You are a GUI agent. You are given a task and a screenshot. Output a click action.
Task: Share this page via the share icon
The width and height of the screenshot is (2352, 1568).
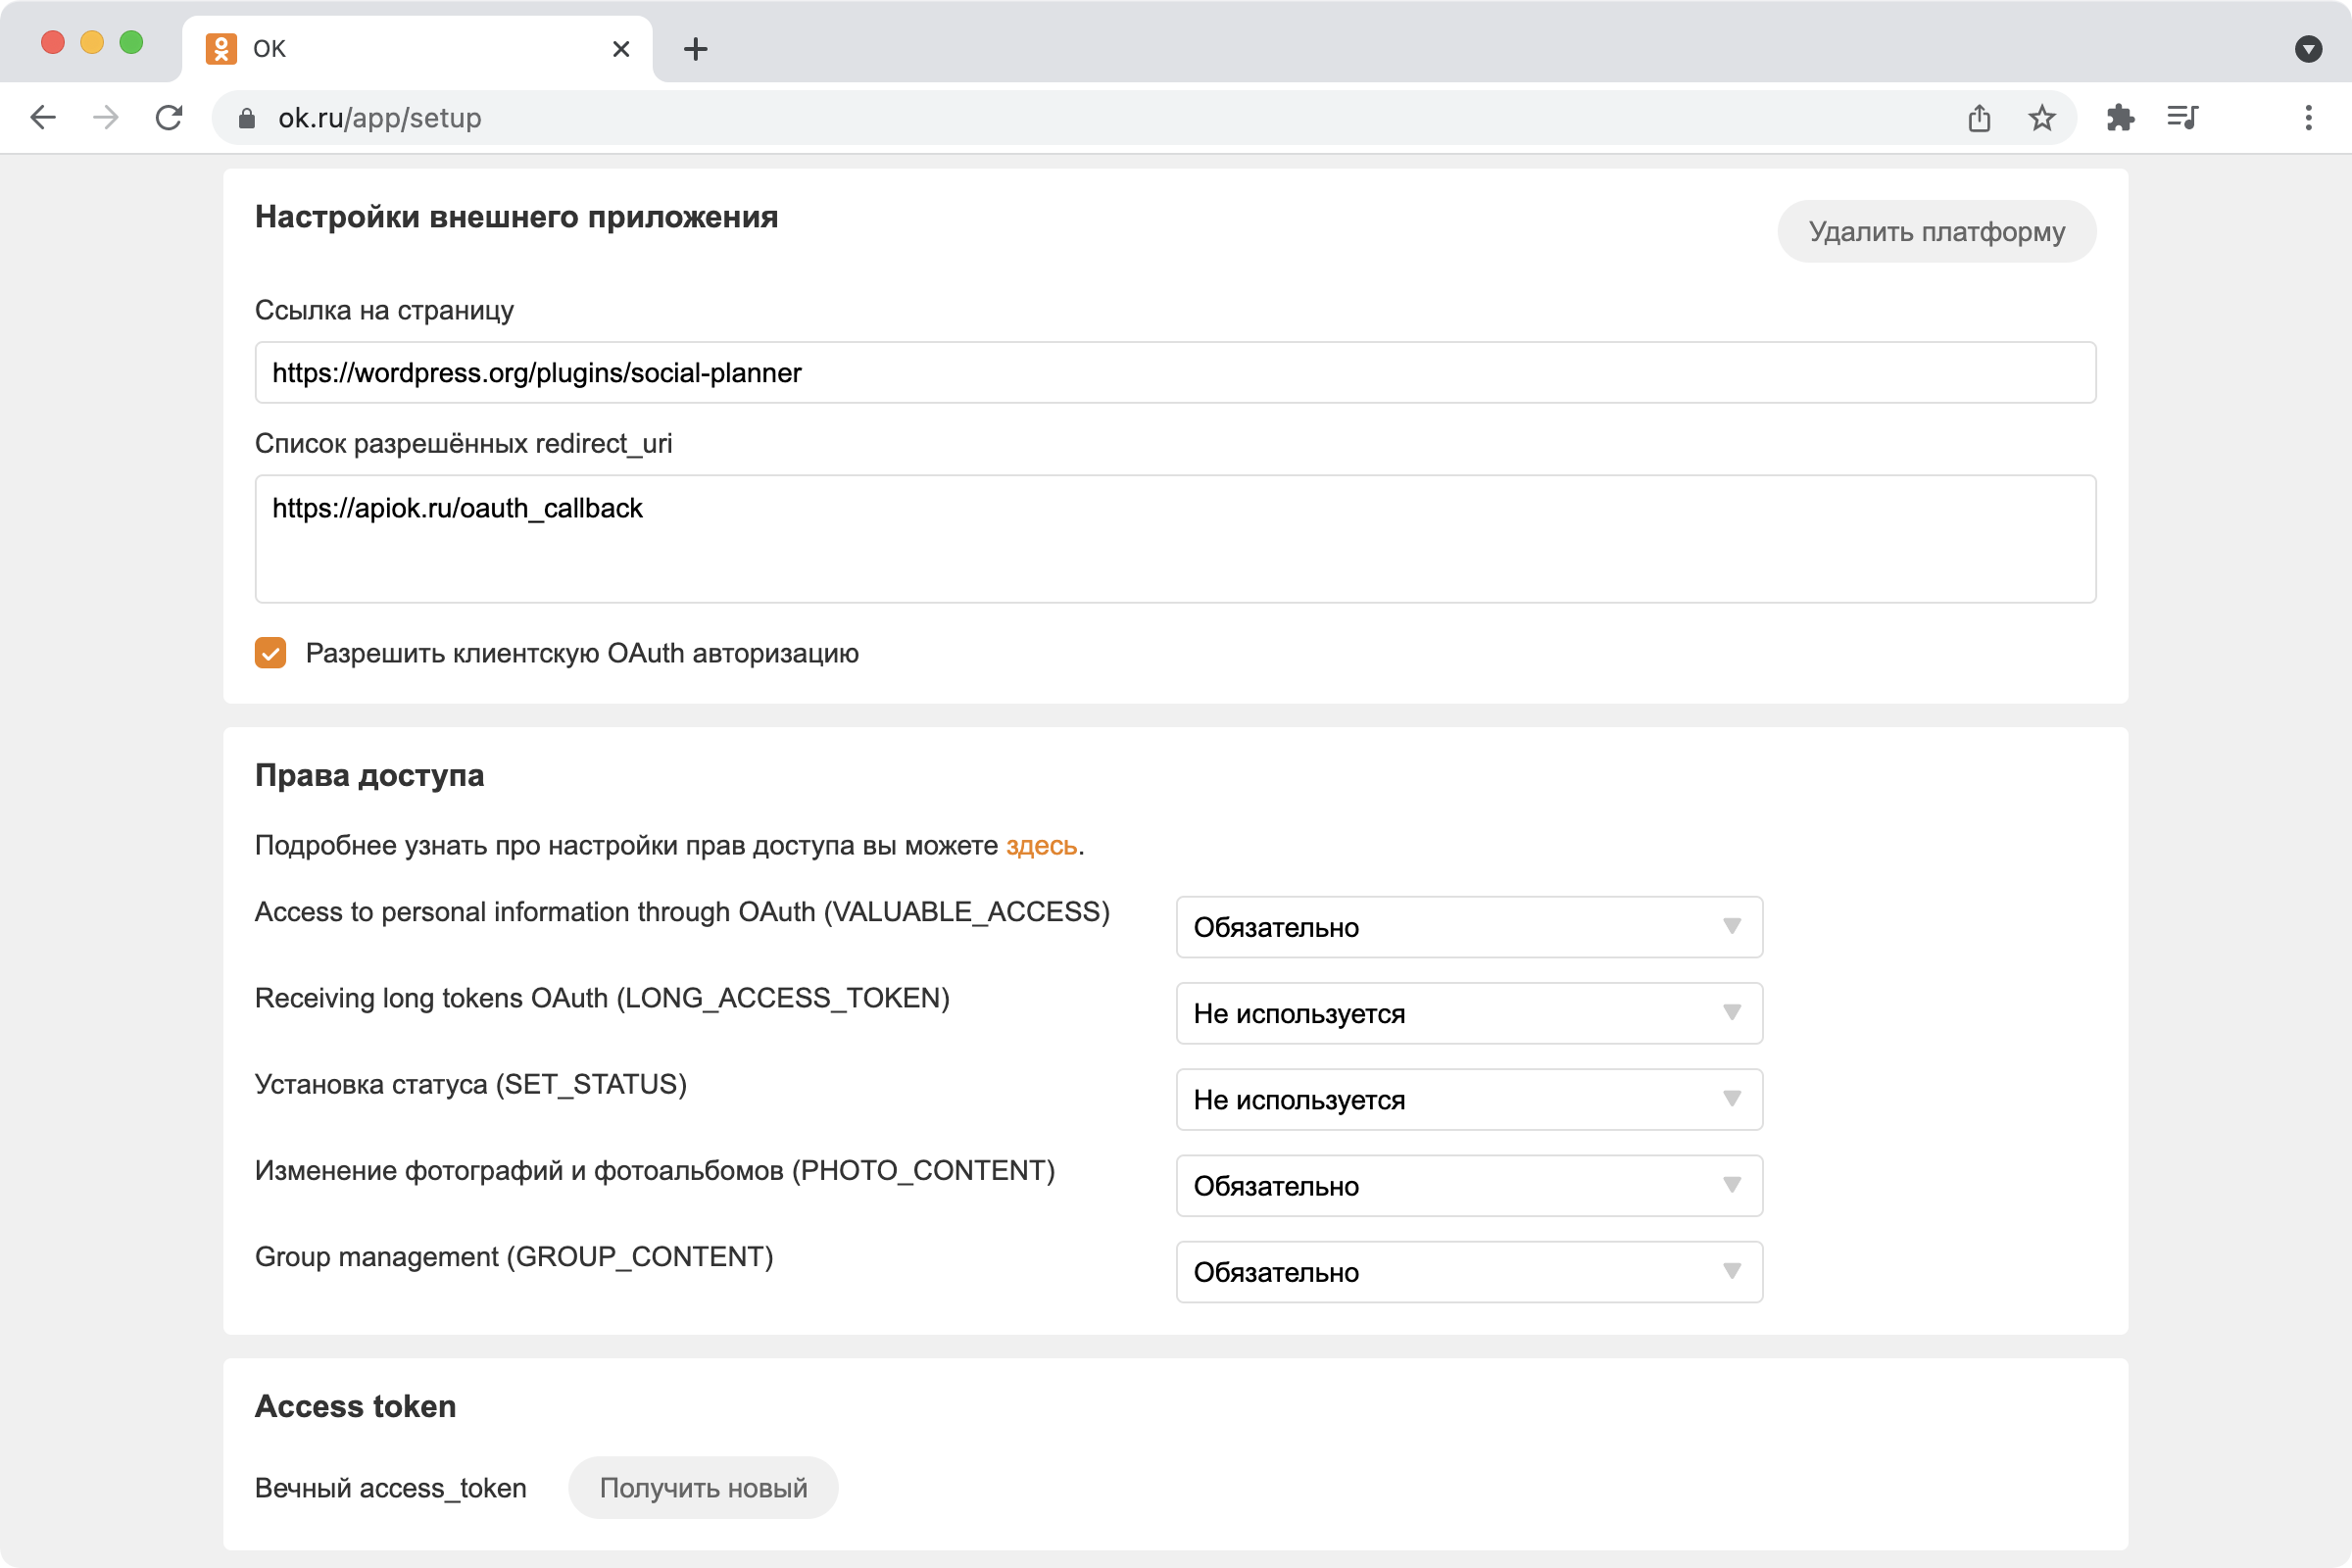(x=1979, y=118)
